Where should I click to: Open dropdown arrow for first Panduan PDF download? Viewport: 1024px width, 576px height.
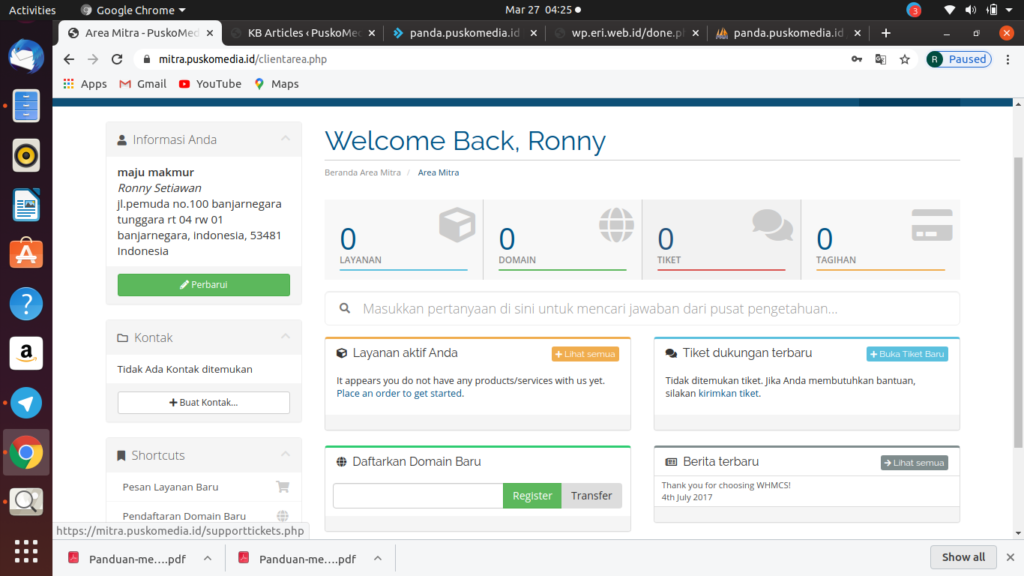click(x=207, y=558)
